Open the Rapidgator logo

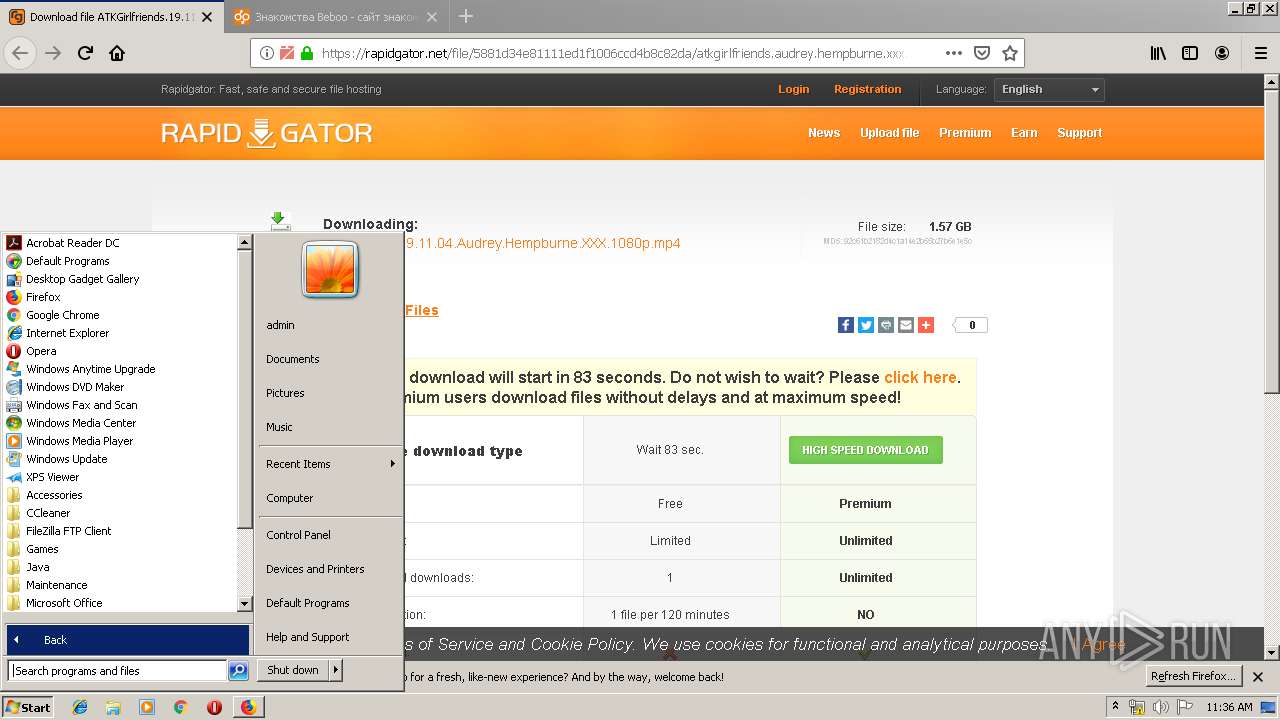coord(266,133)
